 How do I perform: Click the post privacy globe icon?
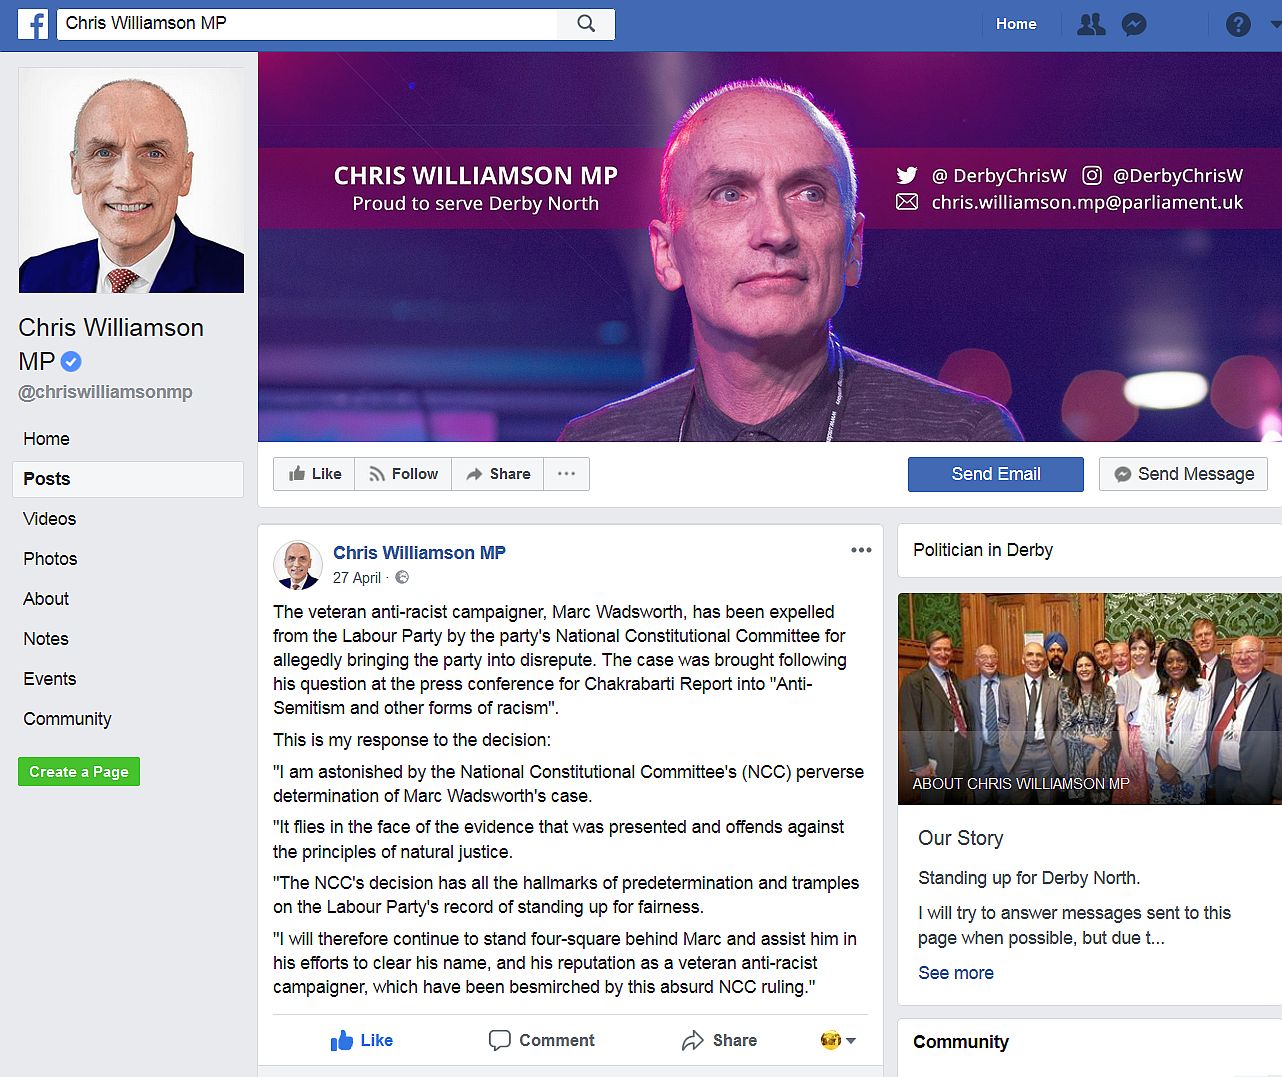[x=402, y=577]
